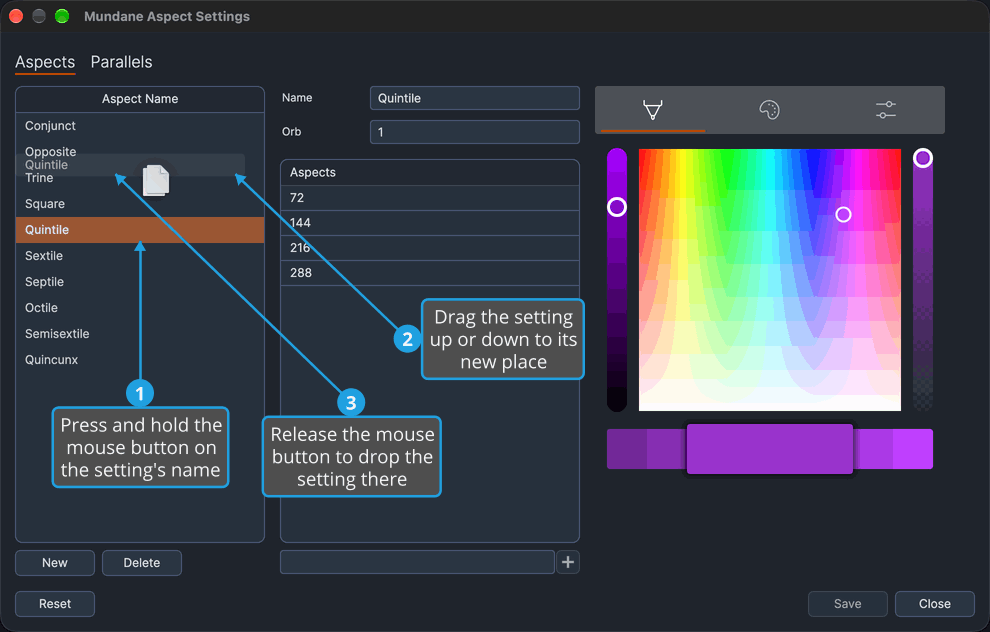Select the 72 aspect angle row
Viewport: 990px width, 632px height.
pyautogui.click(x=430, y=198)
